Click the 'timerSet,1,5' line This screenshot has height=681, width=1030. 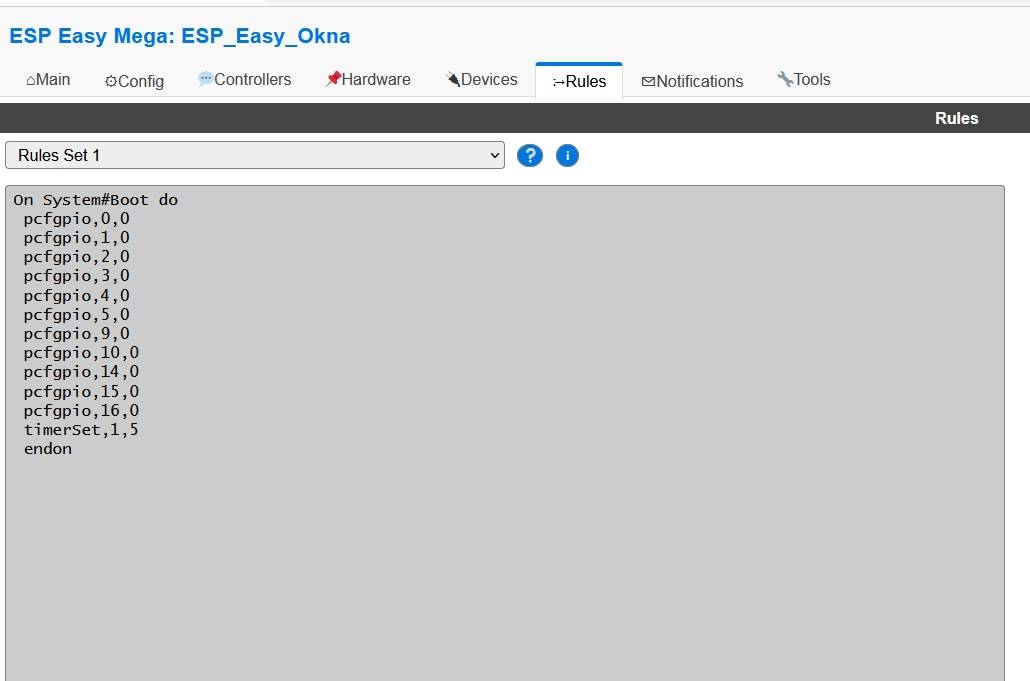(x=81, y=429)
